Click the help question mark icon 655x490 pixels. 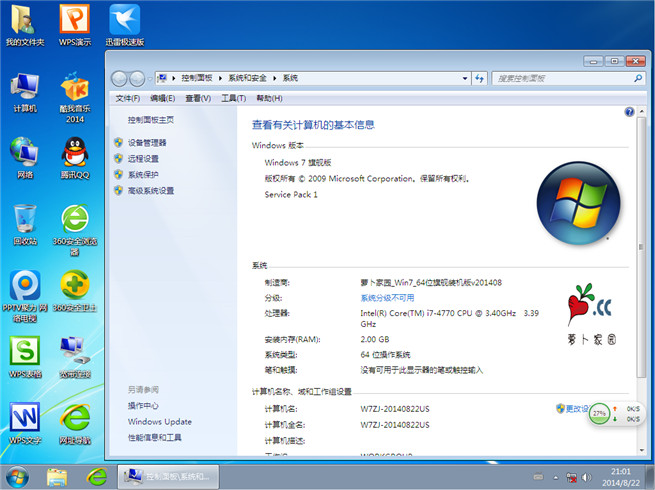coord(629,112)
